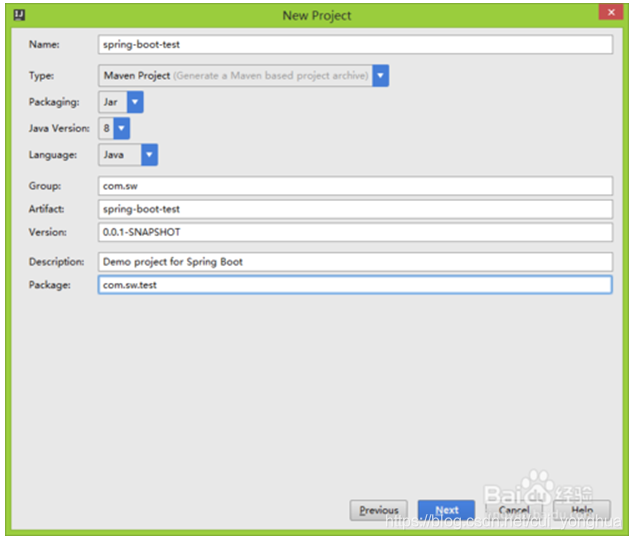Open the Java Version dropdown set to 8
632x540 pixels.
pyautogui.click(x=114, y=128)
